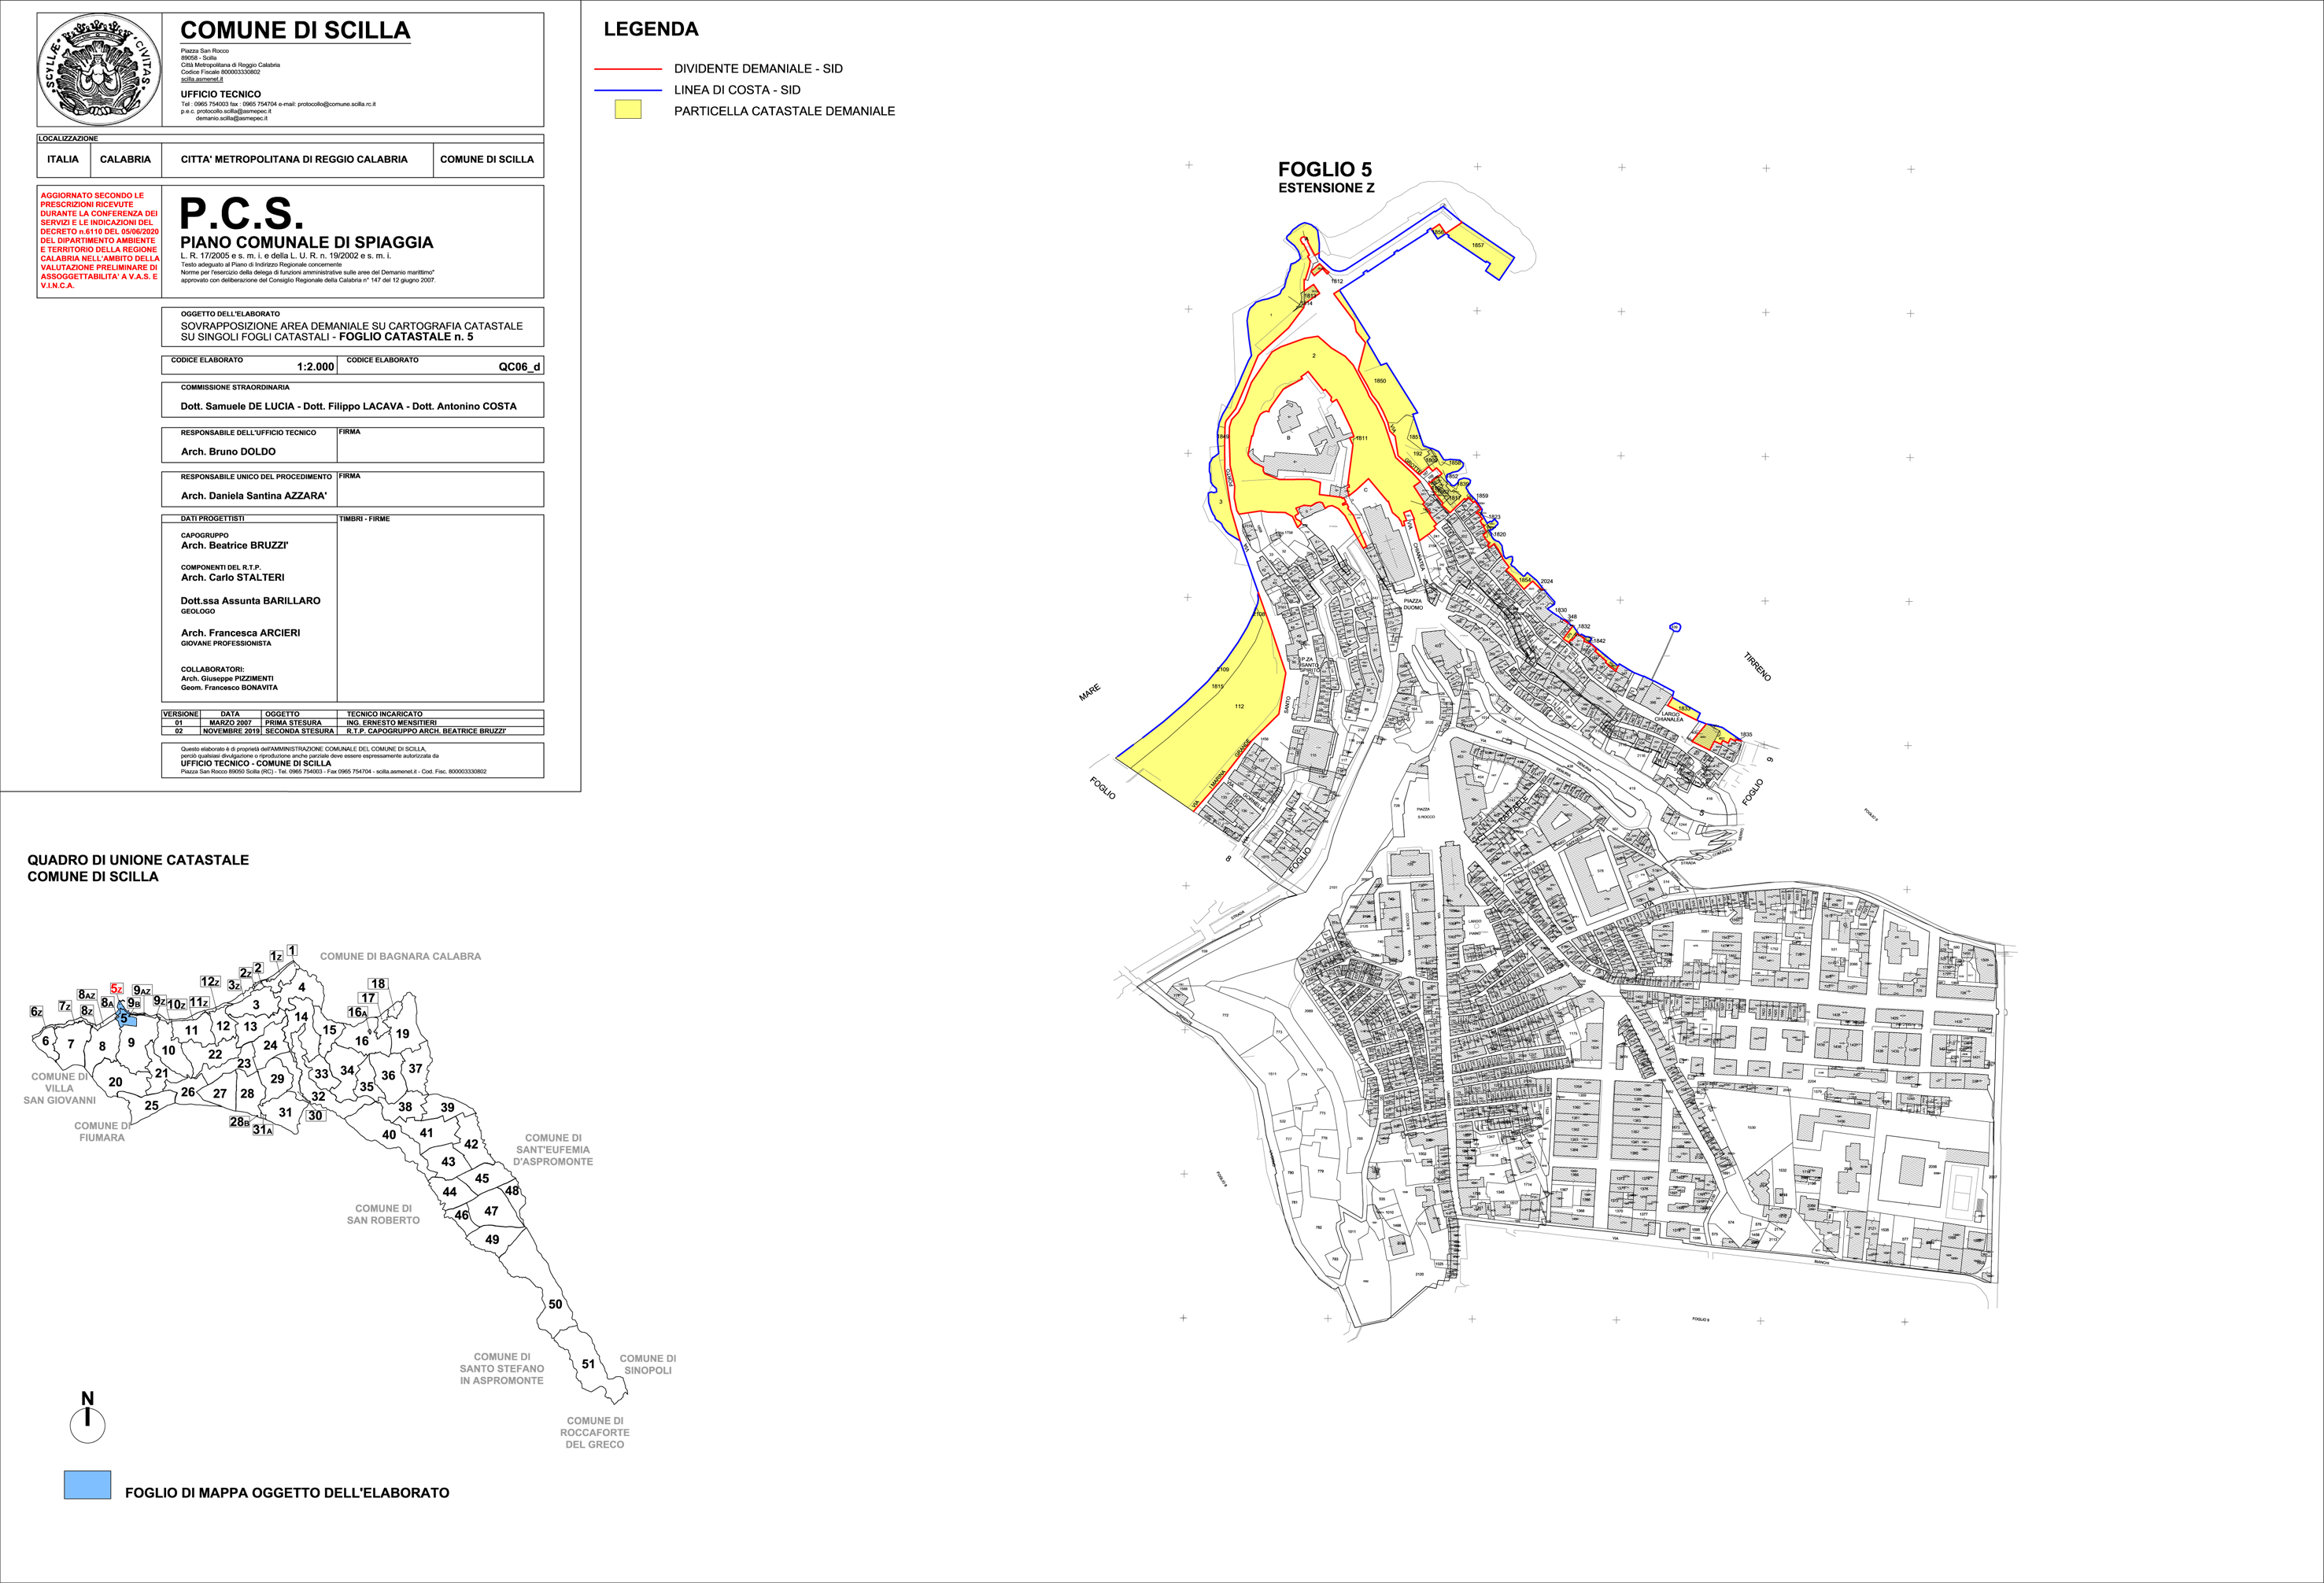
Task: Click the blue Linea di Costa legend line
Action: [628, 90]
